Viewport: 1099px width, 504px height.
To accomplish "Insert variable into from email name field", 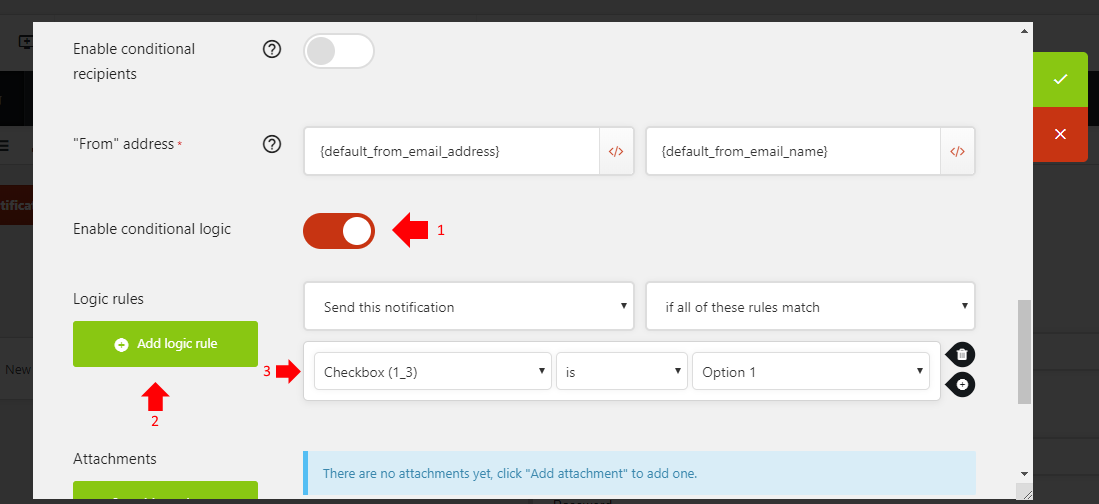I will [957, 152].
